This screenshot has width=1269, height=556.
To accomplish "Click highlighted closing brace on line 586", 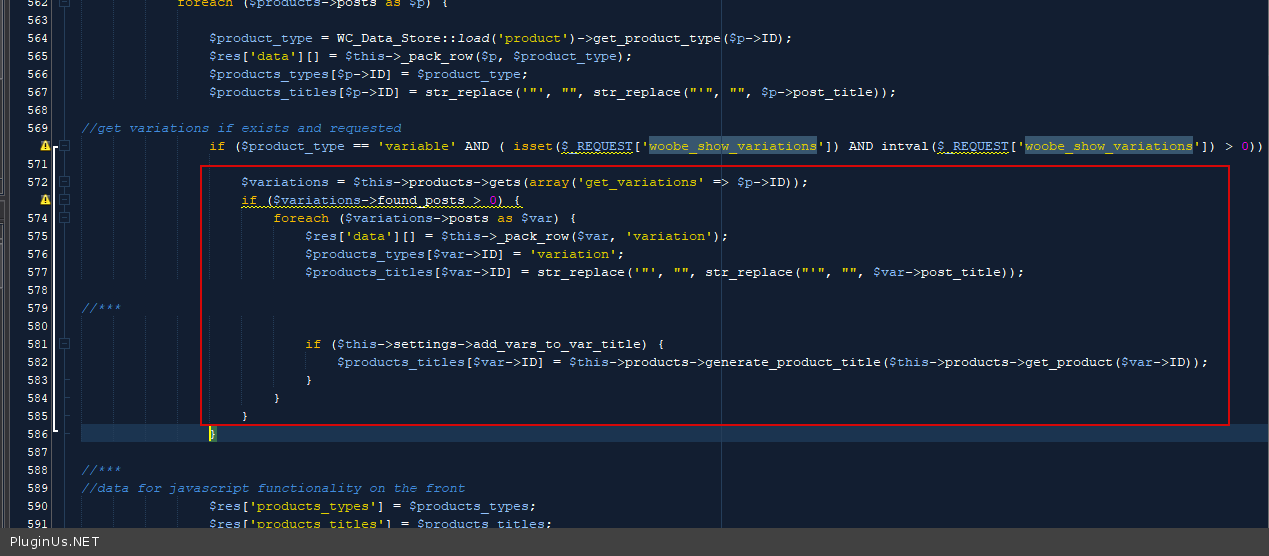I will click(x=212, y=434).
